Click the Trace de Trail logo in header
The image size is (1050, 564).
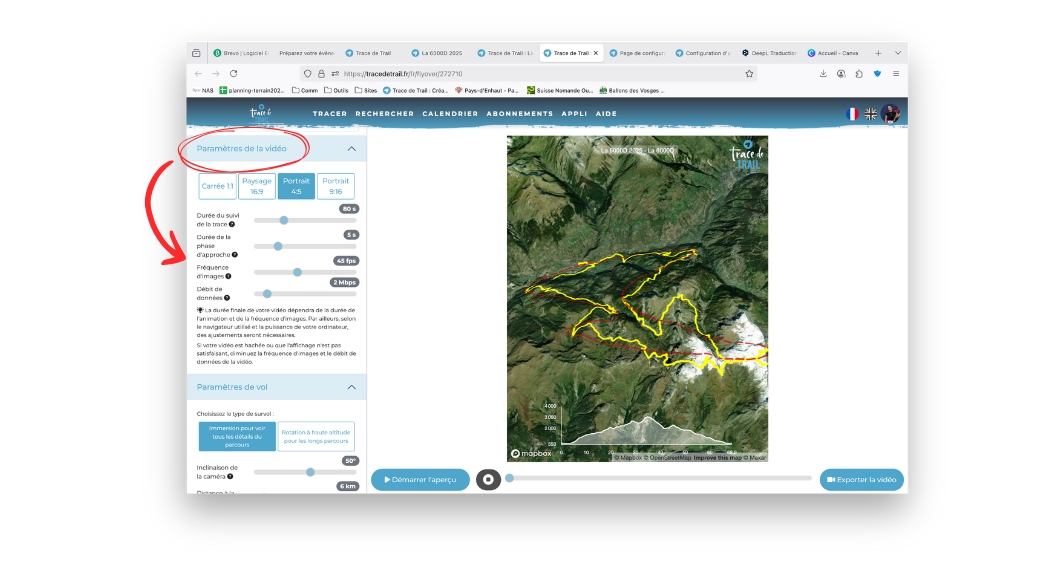point(260,112)
